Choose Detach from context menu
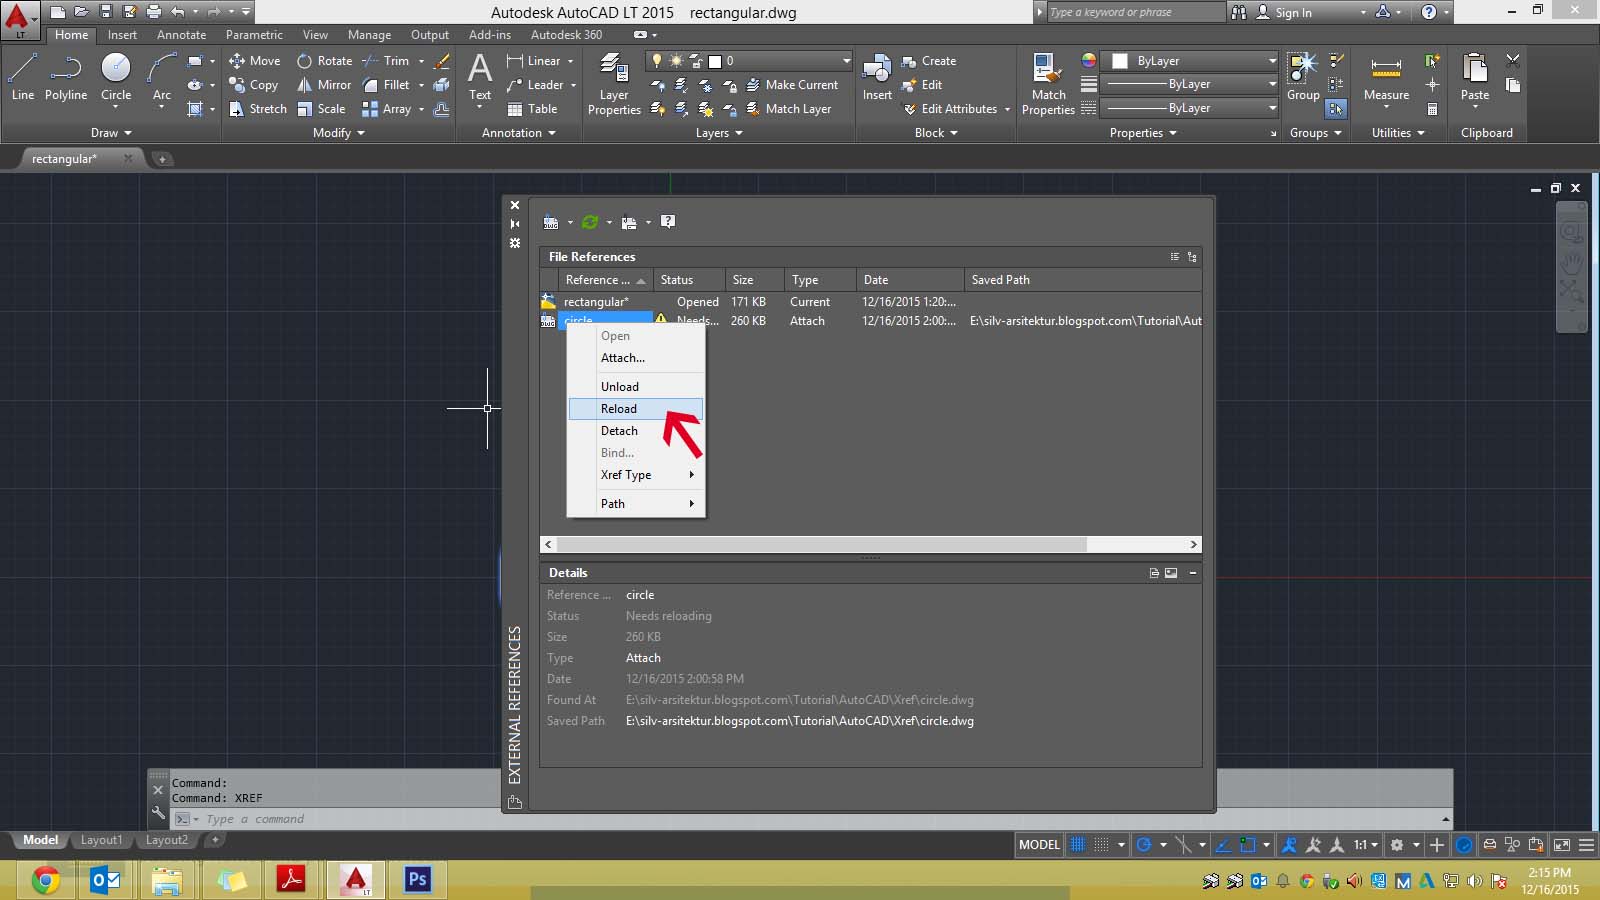 pos(636,431)
